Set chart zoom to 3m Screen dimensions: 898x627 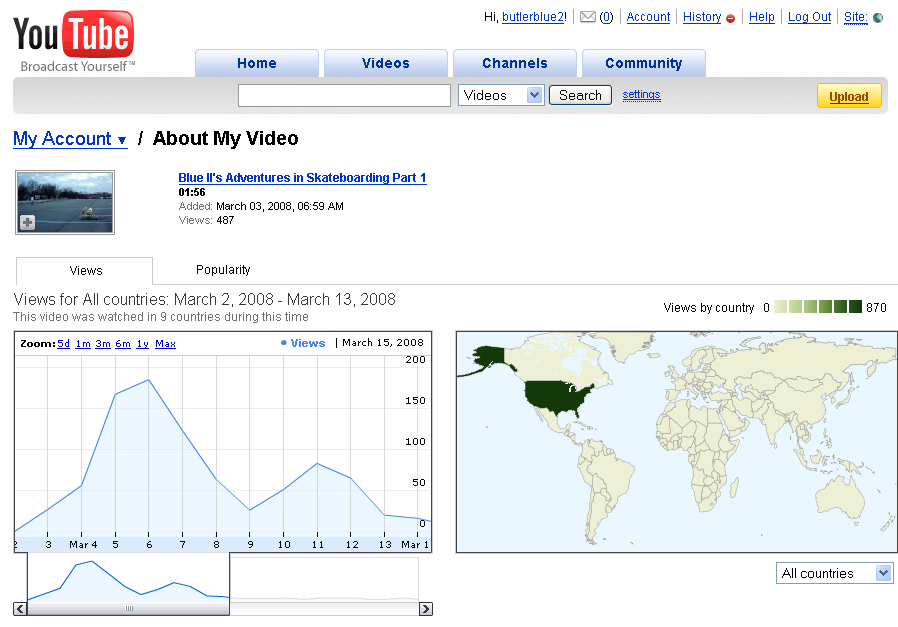(x=103, y=344)
